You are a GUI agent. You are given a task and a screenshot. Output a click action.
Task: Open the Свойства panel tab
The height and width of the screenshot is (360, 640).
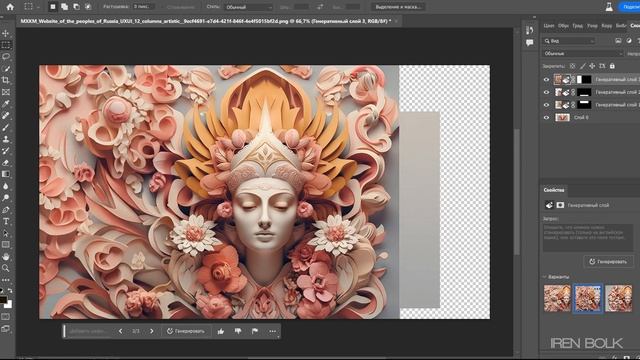point(554,190)
